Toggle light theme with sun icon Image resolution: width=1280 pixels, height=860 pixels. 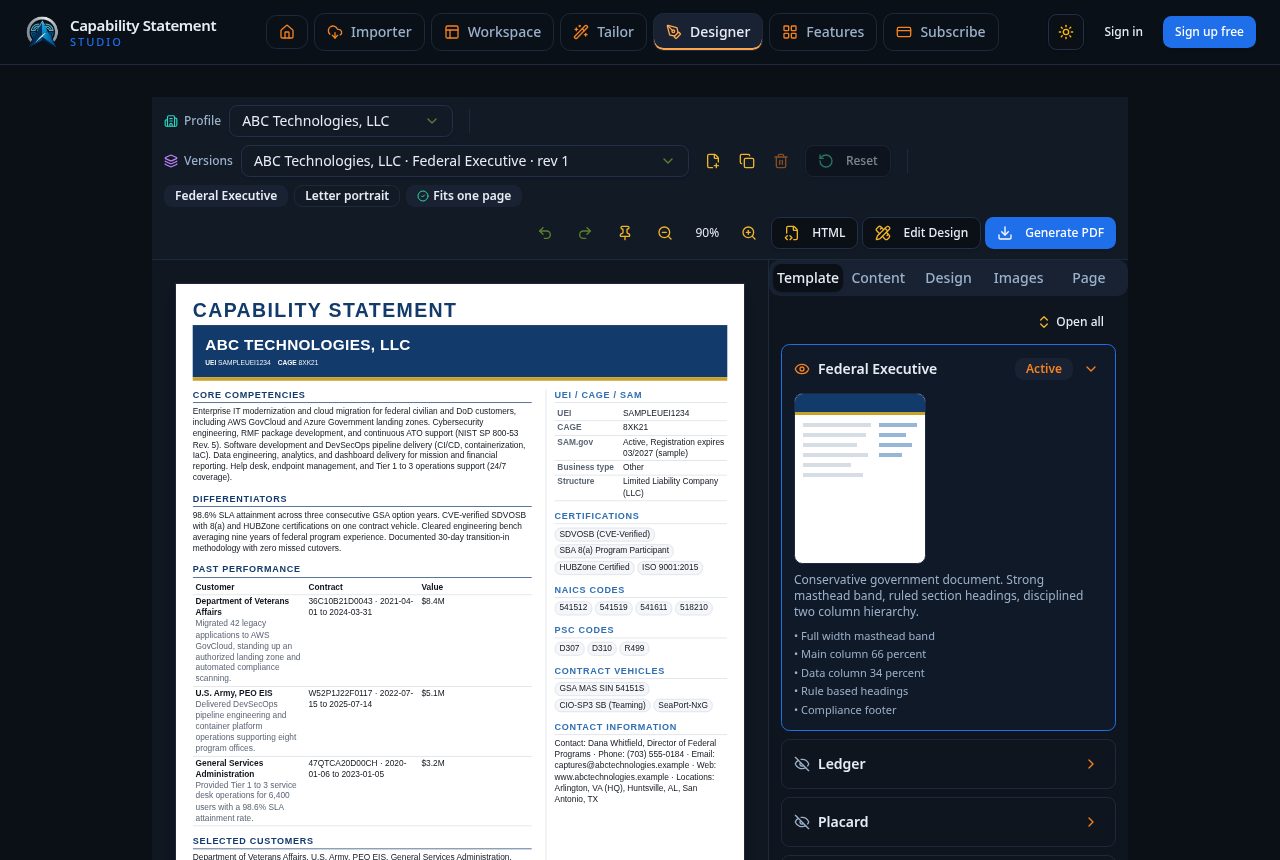[x=1066, y=32]
